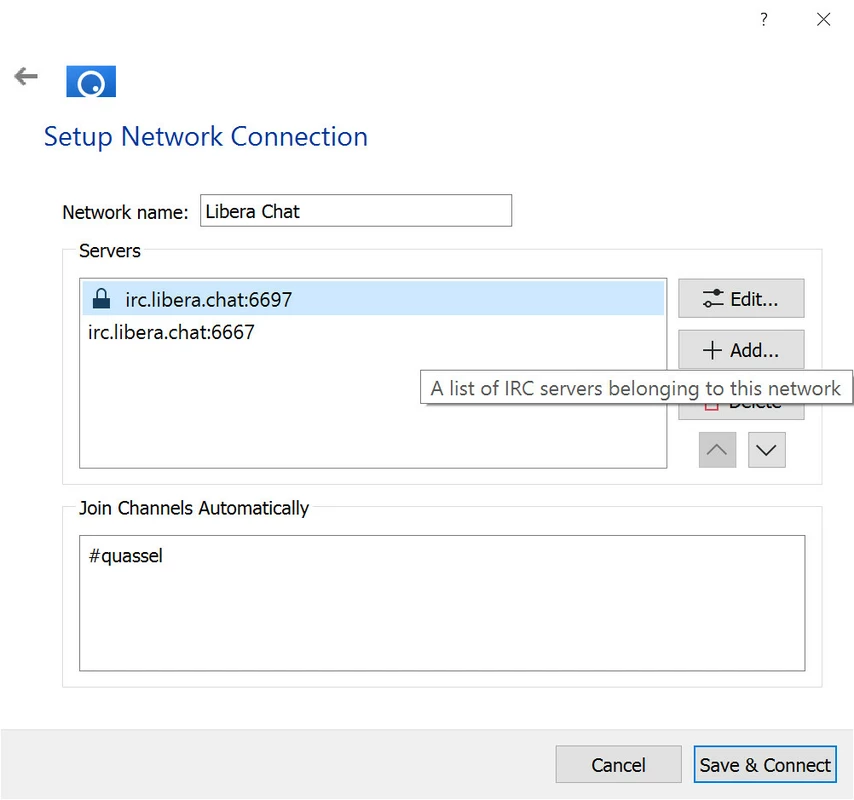Viewport: 854px width, 800px height.
Task: Click the Join Channels Automatically label
Action: (x=194, y=508)
